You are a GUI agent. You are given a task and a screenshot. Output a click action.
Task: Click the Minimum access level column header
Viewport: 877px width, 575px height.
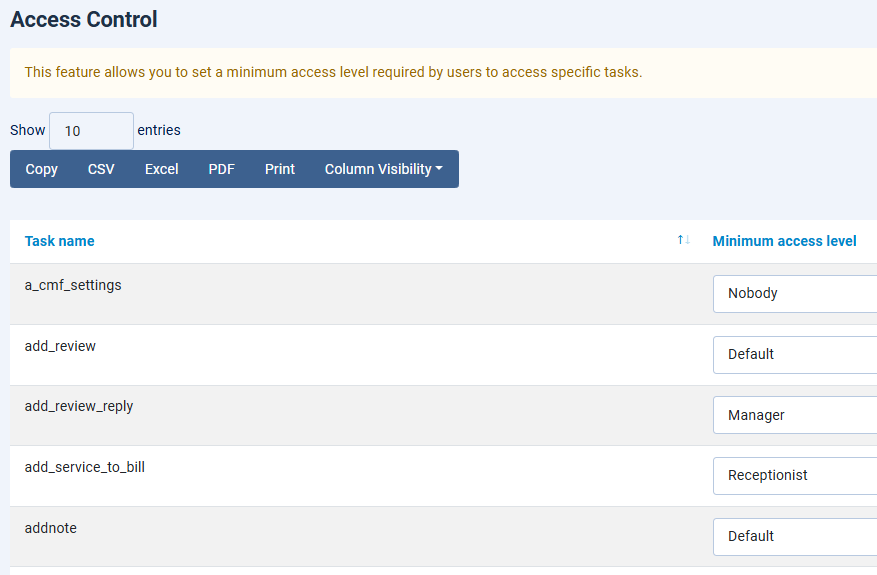(x=784, y=241)
